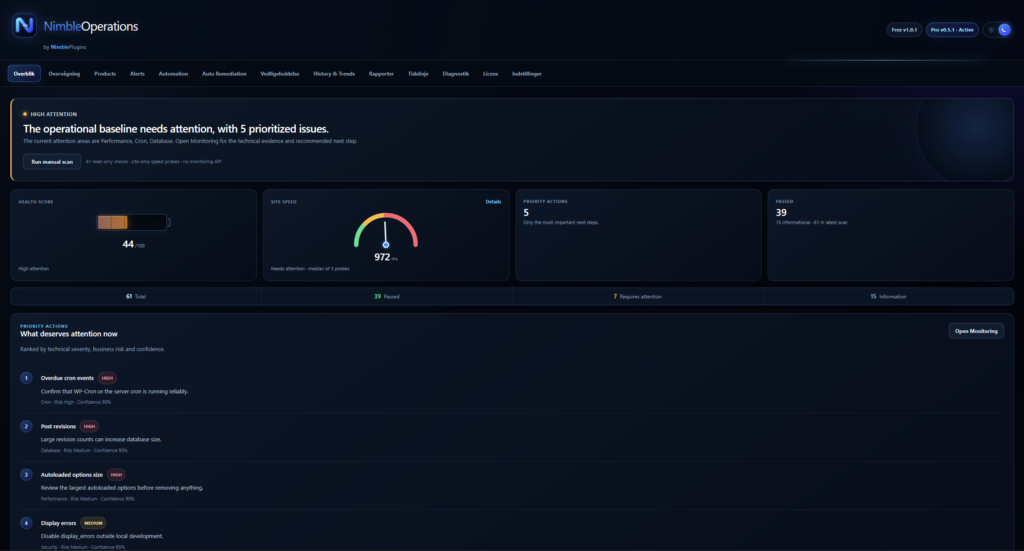Click the site speed gauge dial
Image resolution: width=1024 pixels, height=551 pixels.
386,230
